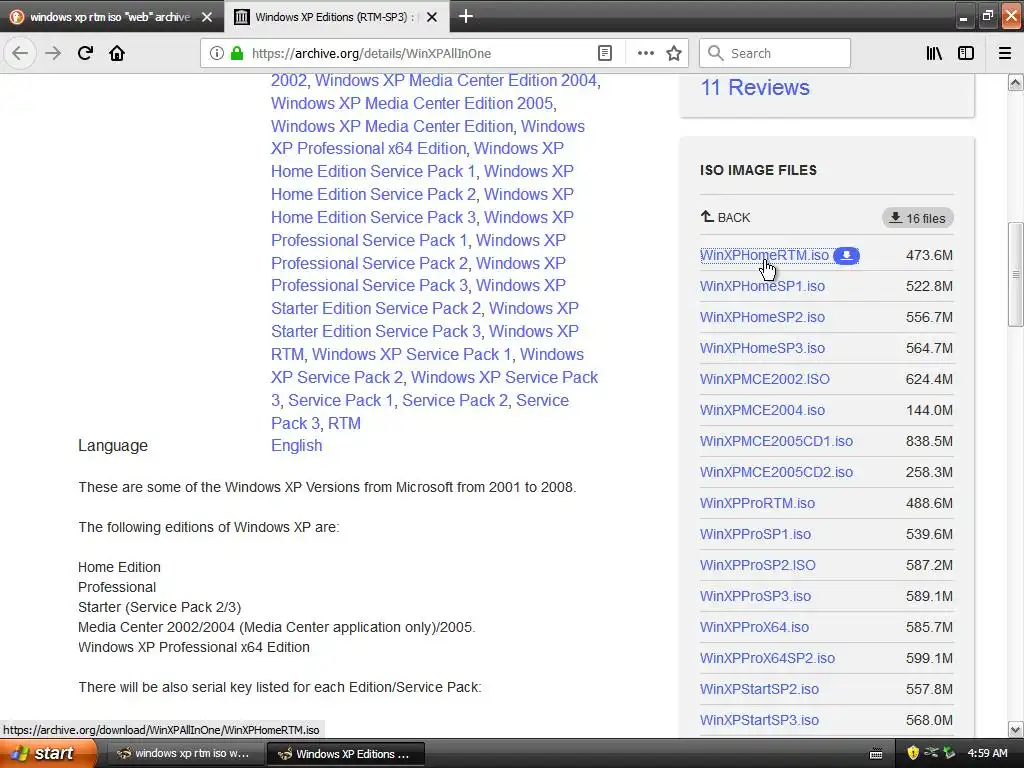Download WinXPProX64.iso

754,628
